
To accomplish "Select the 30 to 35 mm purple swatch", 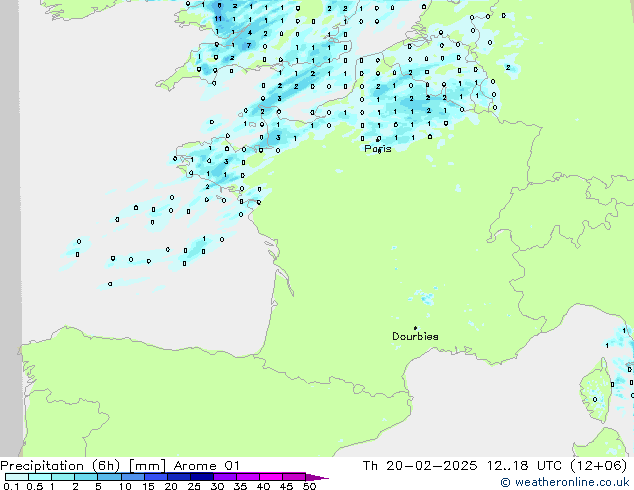I will pos(225,477).
